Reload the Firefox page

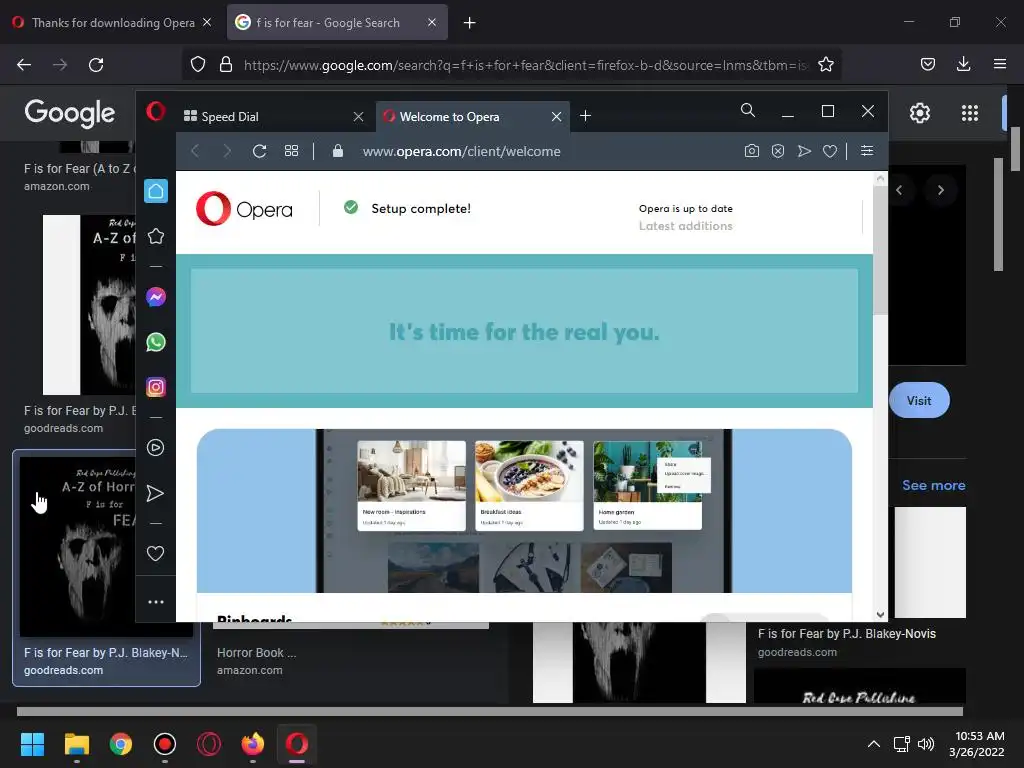point(96,65)
